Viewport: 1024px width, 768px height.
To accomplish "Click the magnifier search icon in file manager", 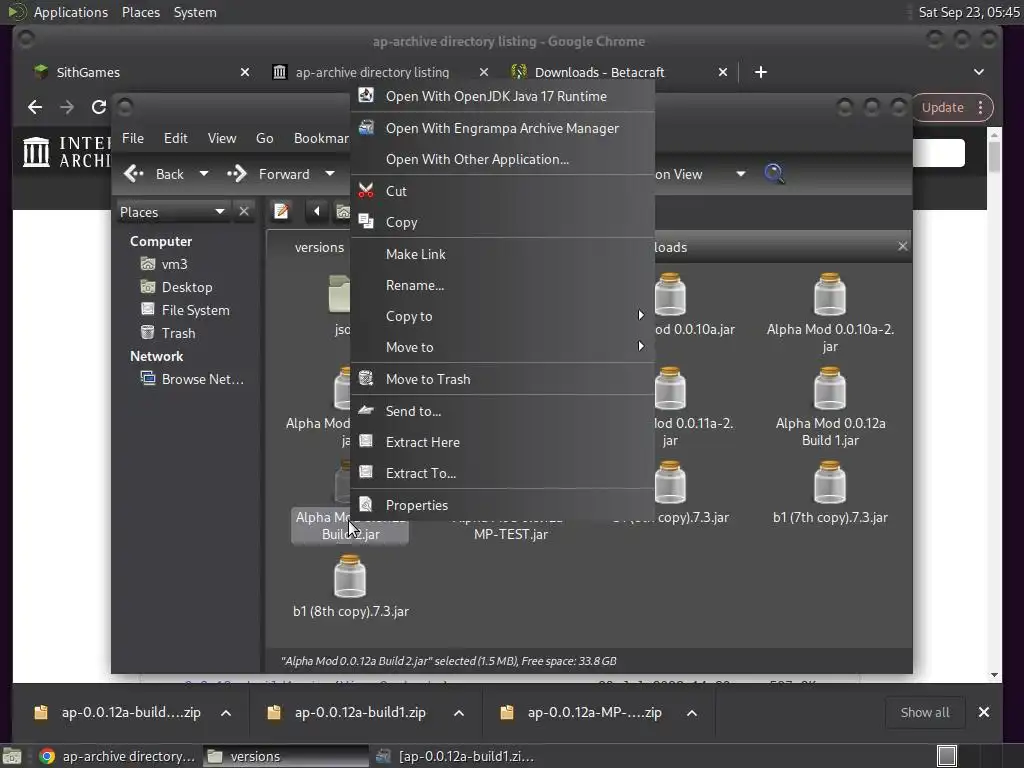I will tap(774, 174).
